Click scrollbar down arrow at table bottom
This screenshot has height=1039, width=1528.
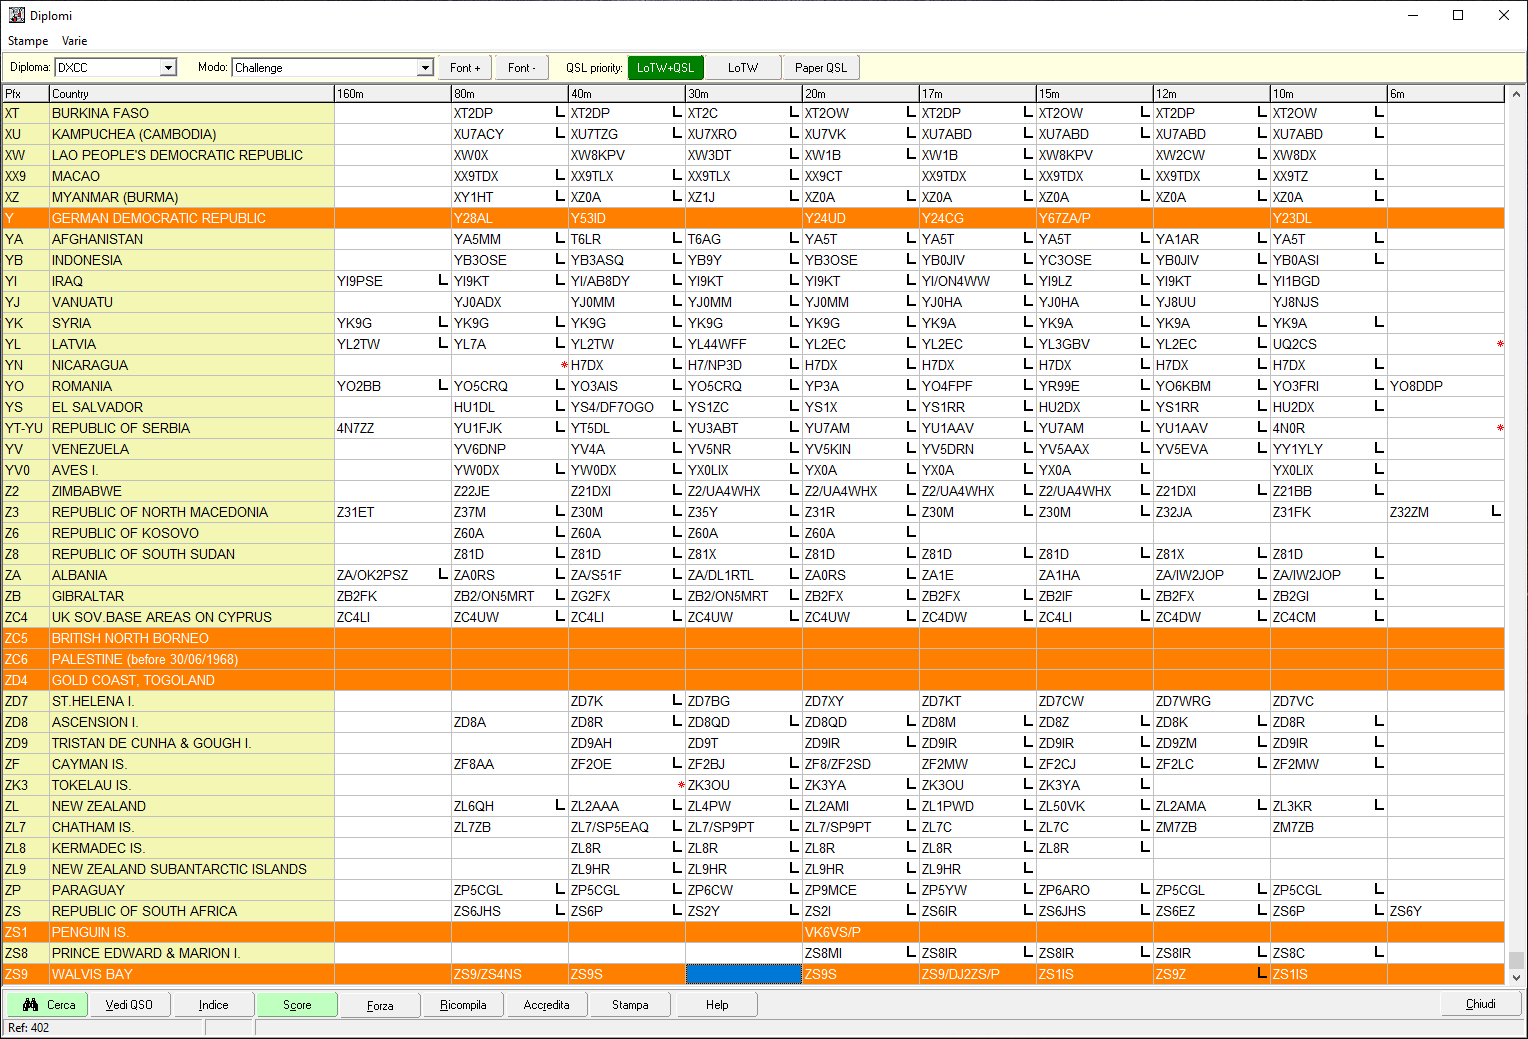tap(1516, 978)
